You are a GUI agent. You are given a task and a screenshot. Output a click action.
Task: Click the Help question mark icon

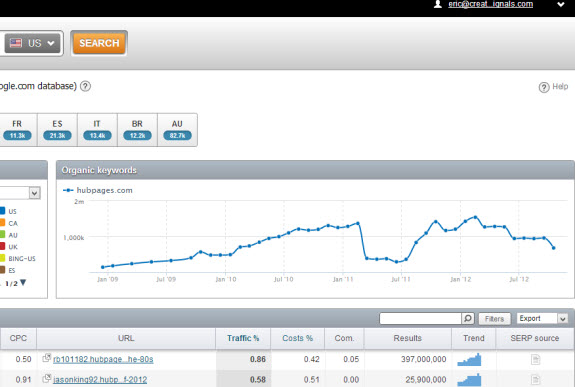(x=544, y=87)
